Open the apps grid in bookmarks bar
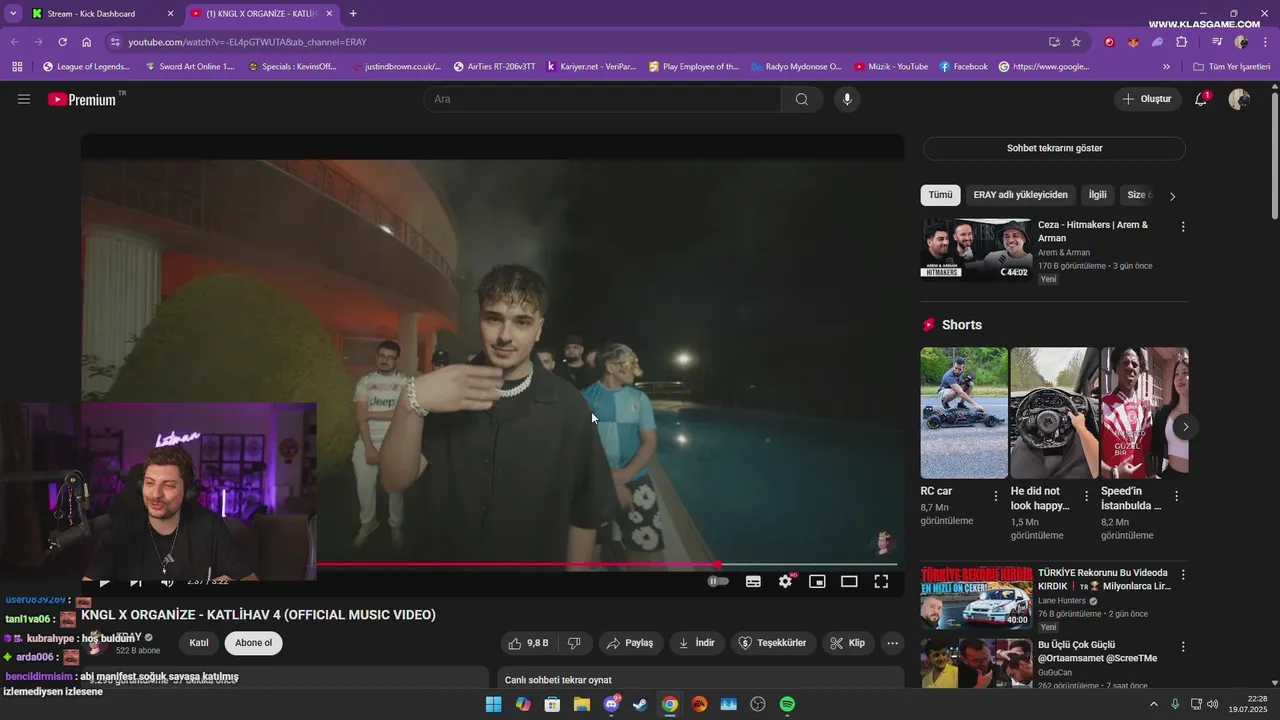The height and width of the screenshot is (720, 1280). [x=17, y=67]
